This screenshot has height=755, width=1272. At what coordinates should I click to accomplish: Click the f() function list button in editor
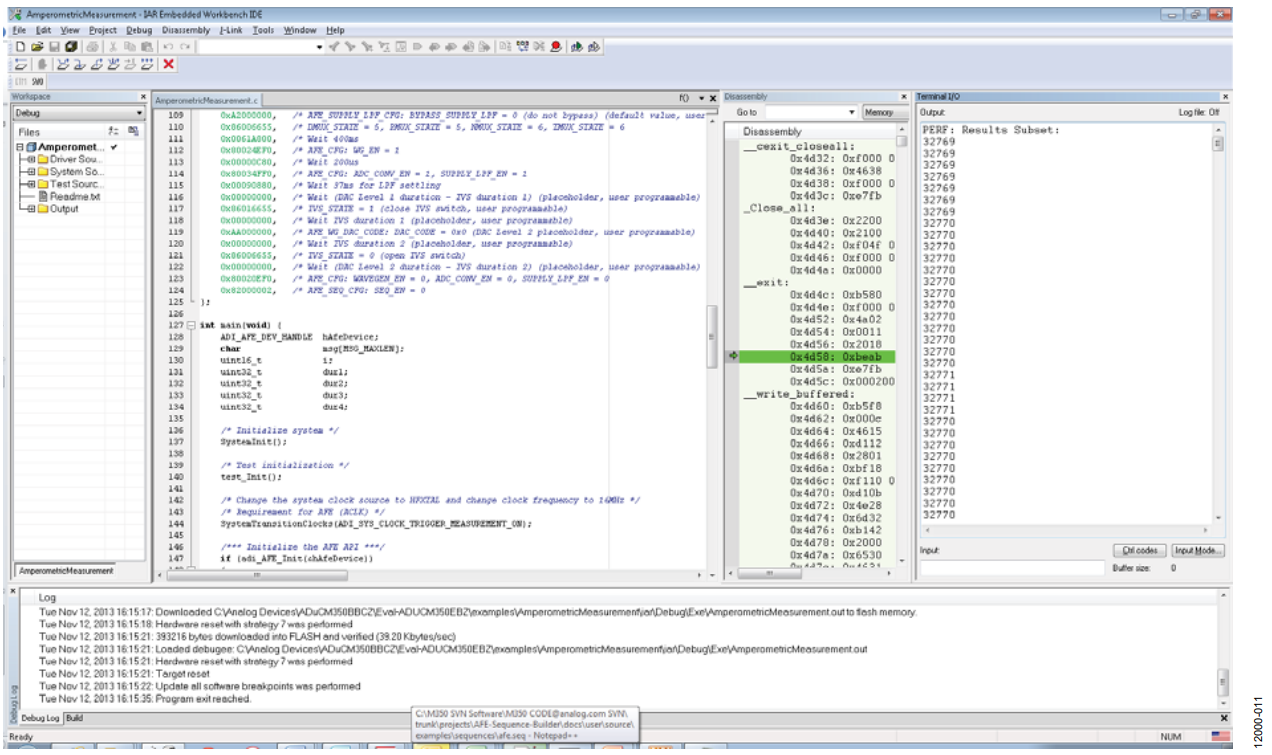pos(684,98)
